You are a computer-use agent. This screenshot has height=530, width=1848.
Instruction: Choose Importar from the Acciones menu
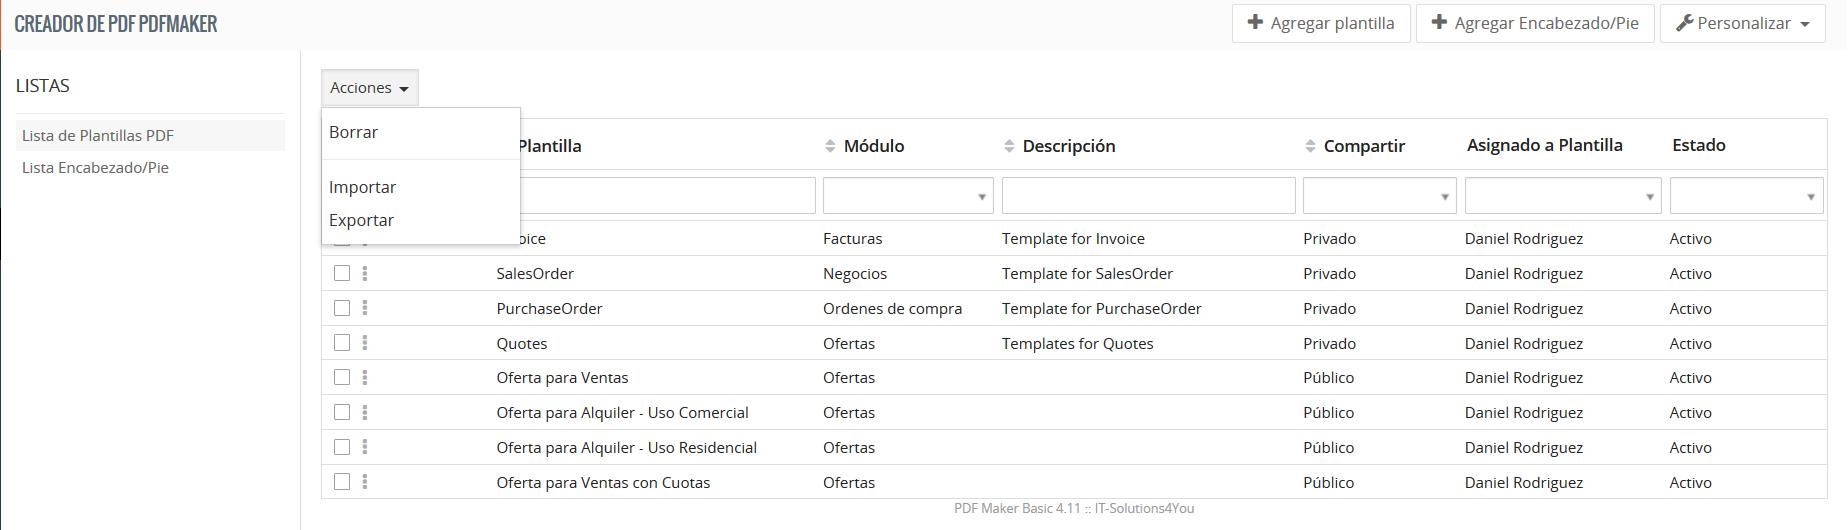pyautogui.click(x=362, y=187)
